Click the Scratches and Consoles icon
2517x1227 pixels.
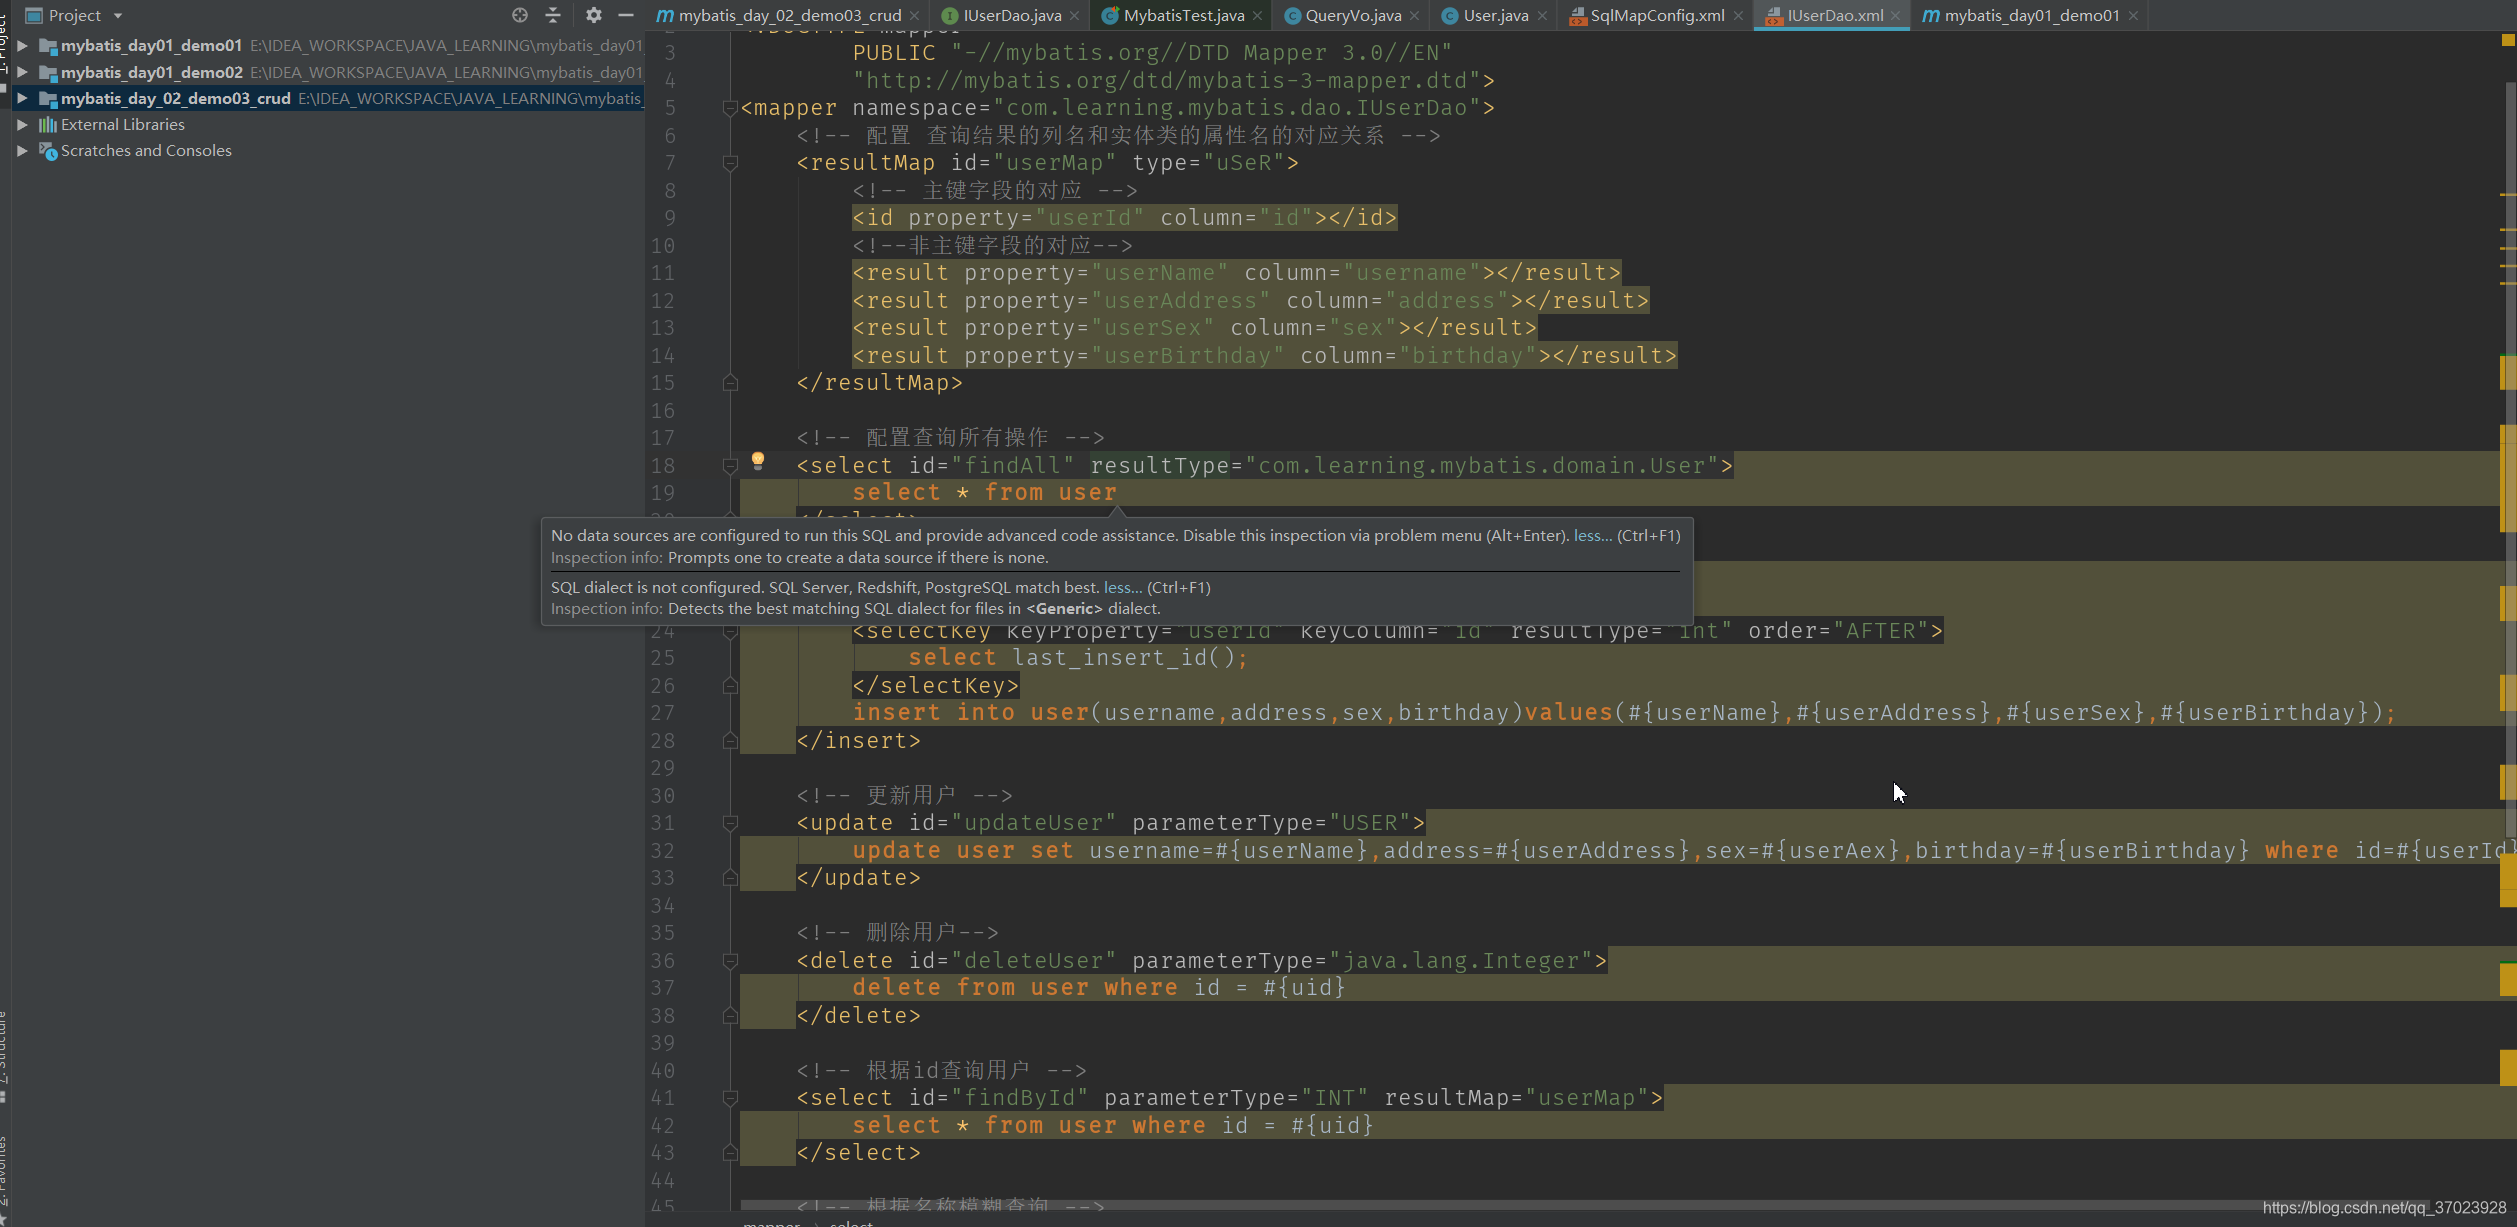47,151
